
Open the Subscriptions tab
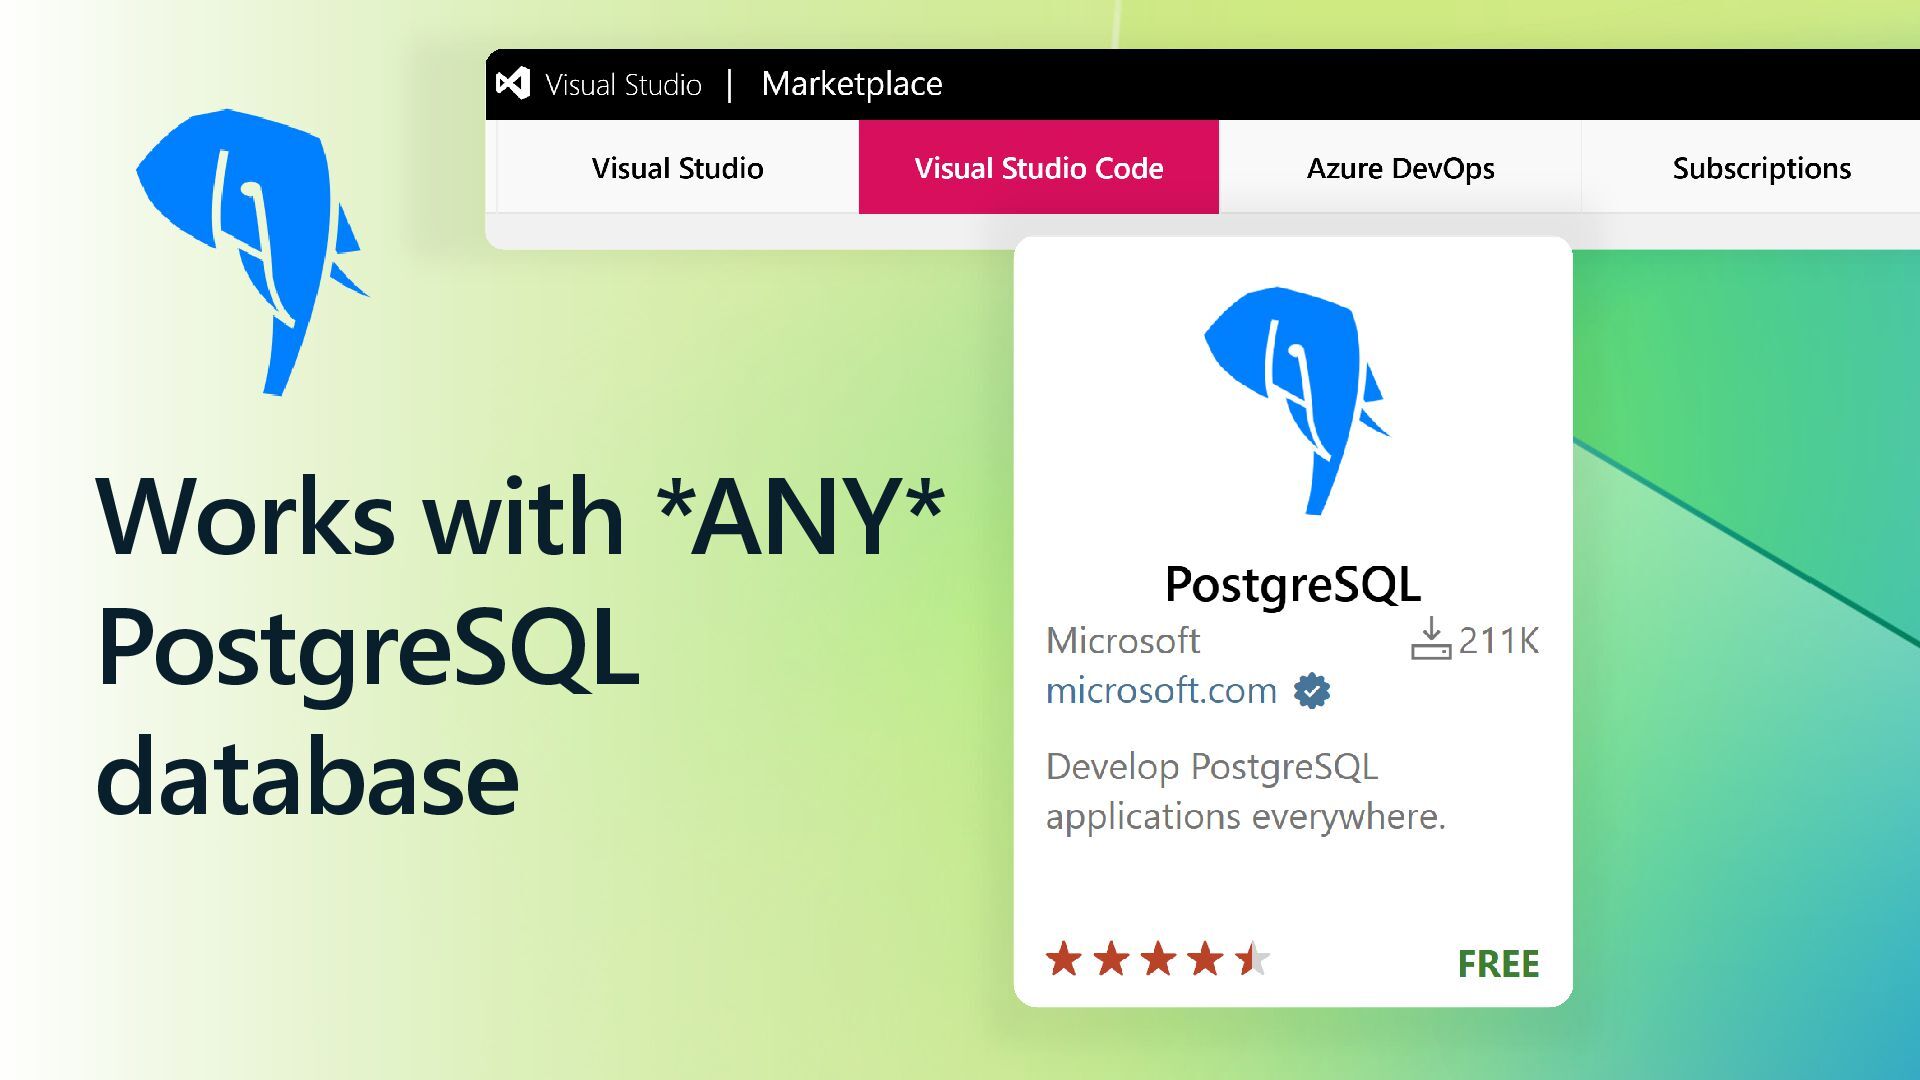coord(1761,168)
